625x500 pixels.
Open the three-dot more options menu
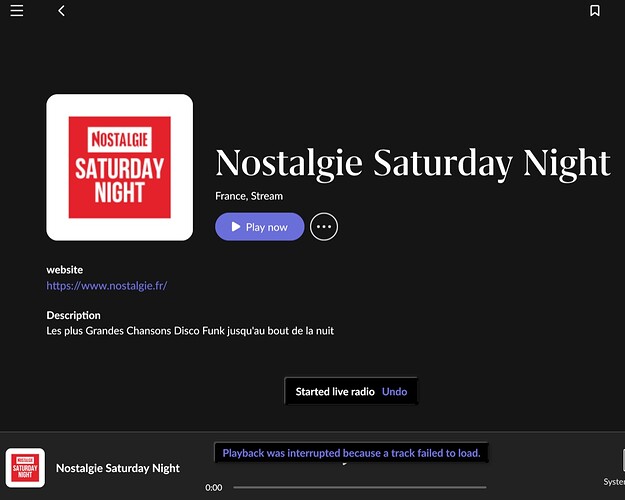324,227
